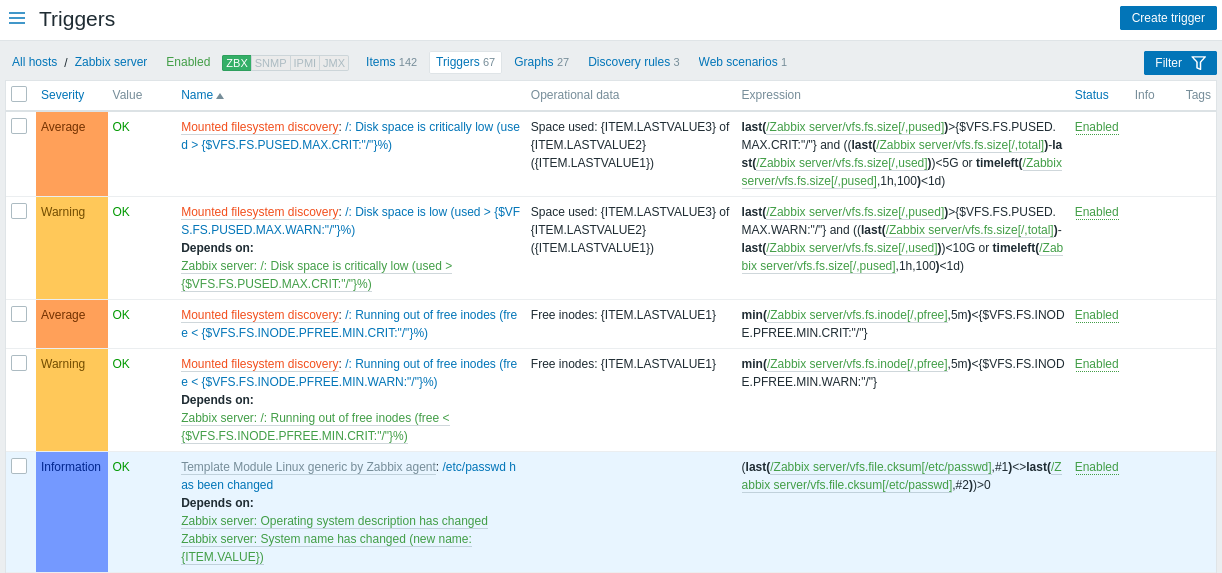
Task: Click the SNMP availability badge
Action: coord(270,63)
